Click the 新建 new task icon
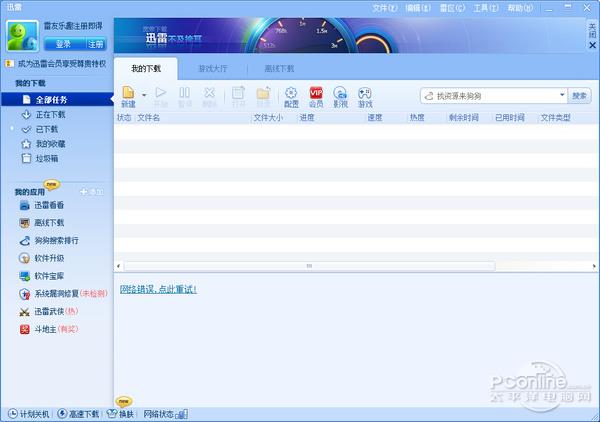This screenshot has height=422, width=600. click(x=128, y=97)
